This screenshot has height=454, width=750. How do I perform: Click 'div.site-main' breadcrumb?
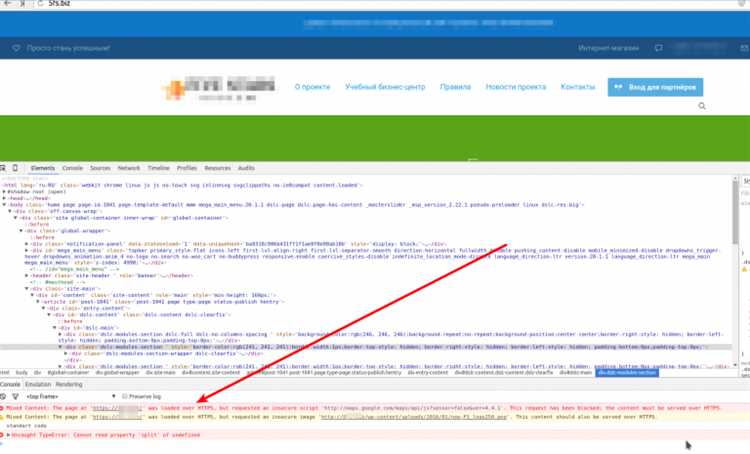(161, 373)
